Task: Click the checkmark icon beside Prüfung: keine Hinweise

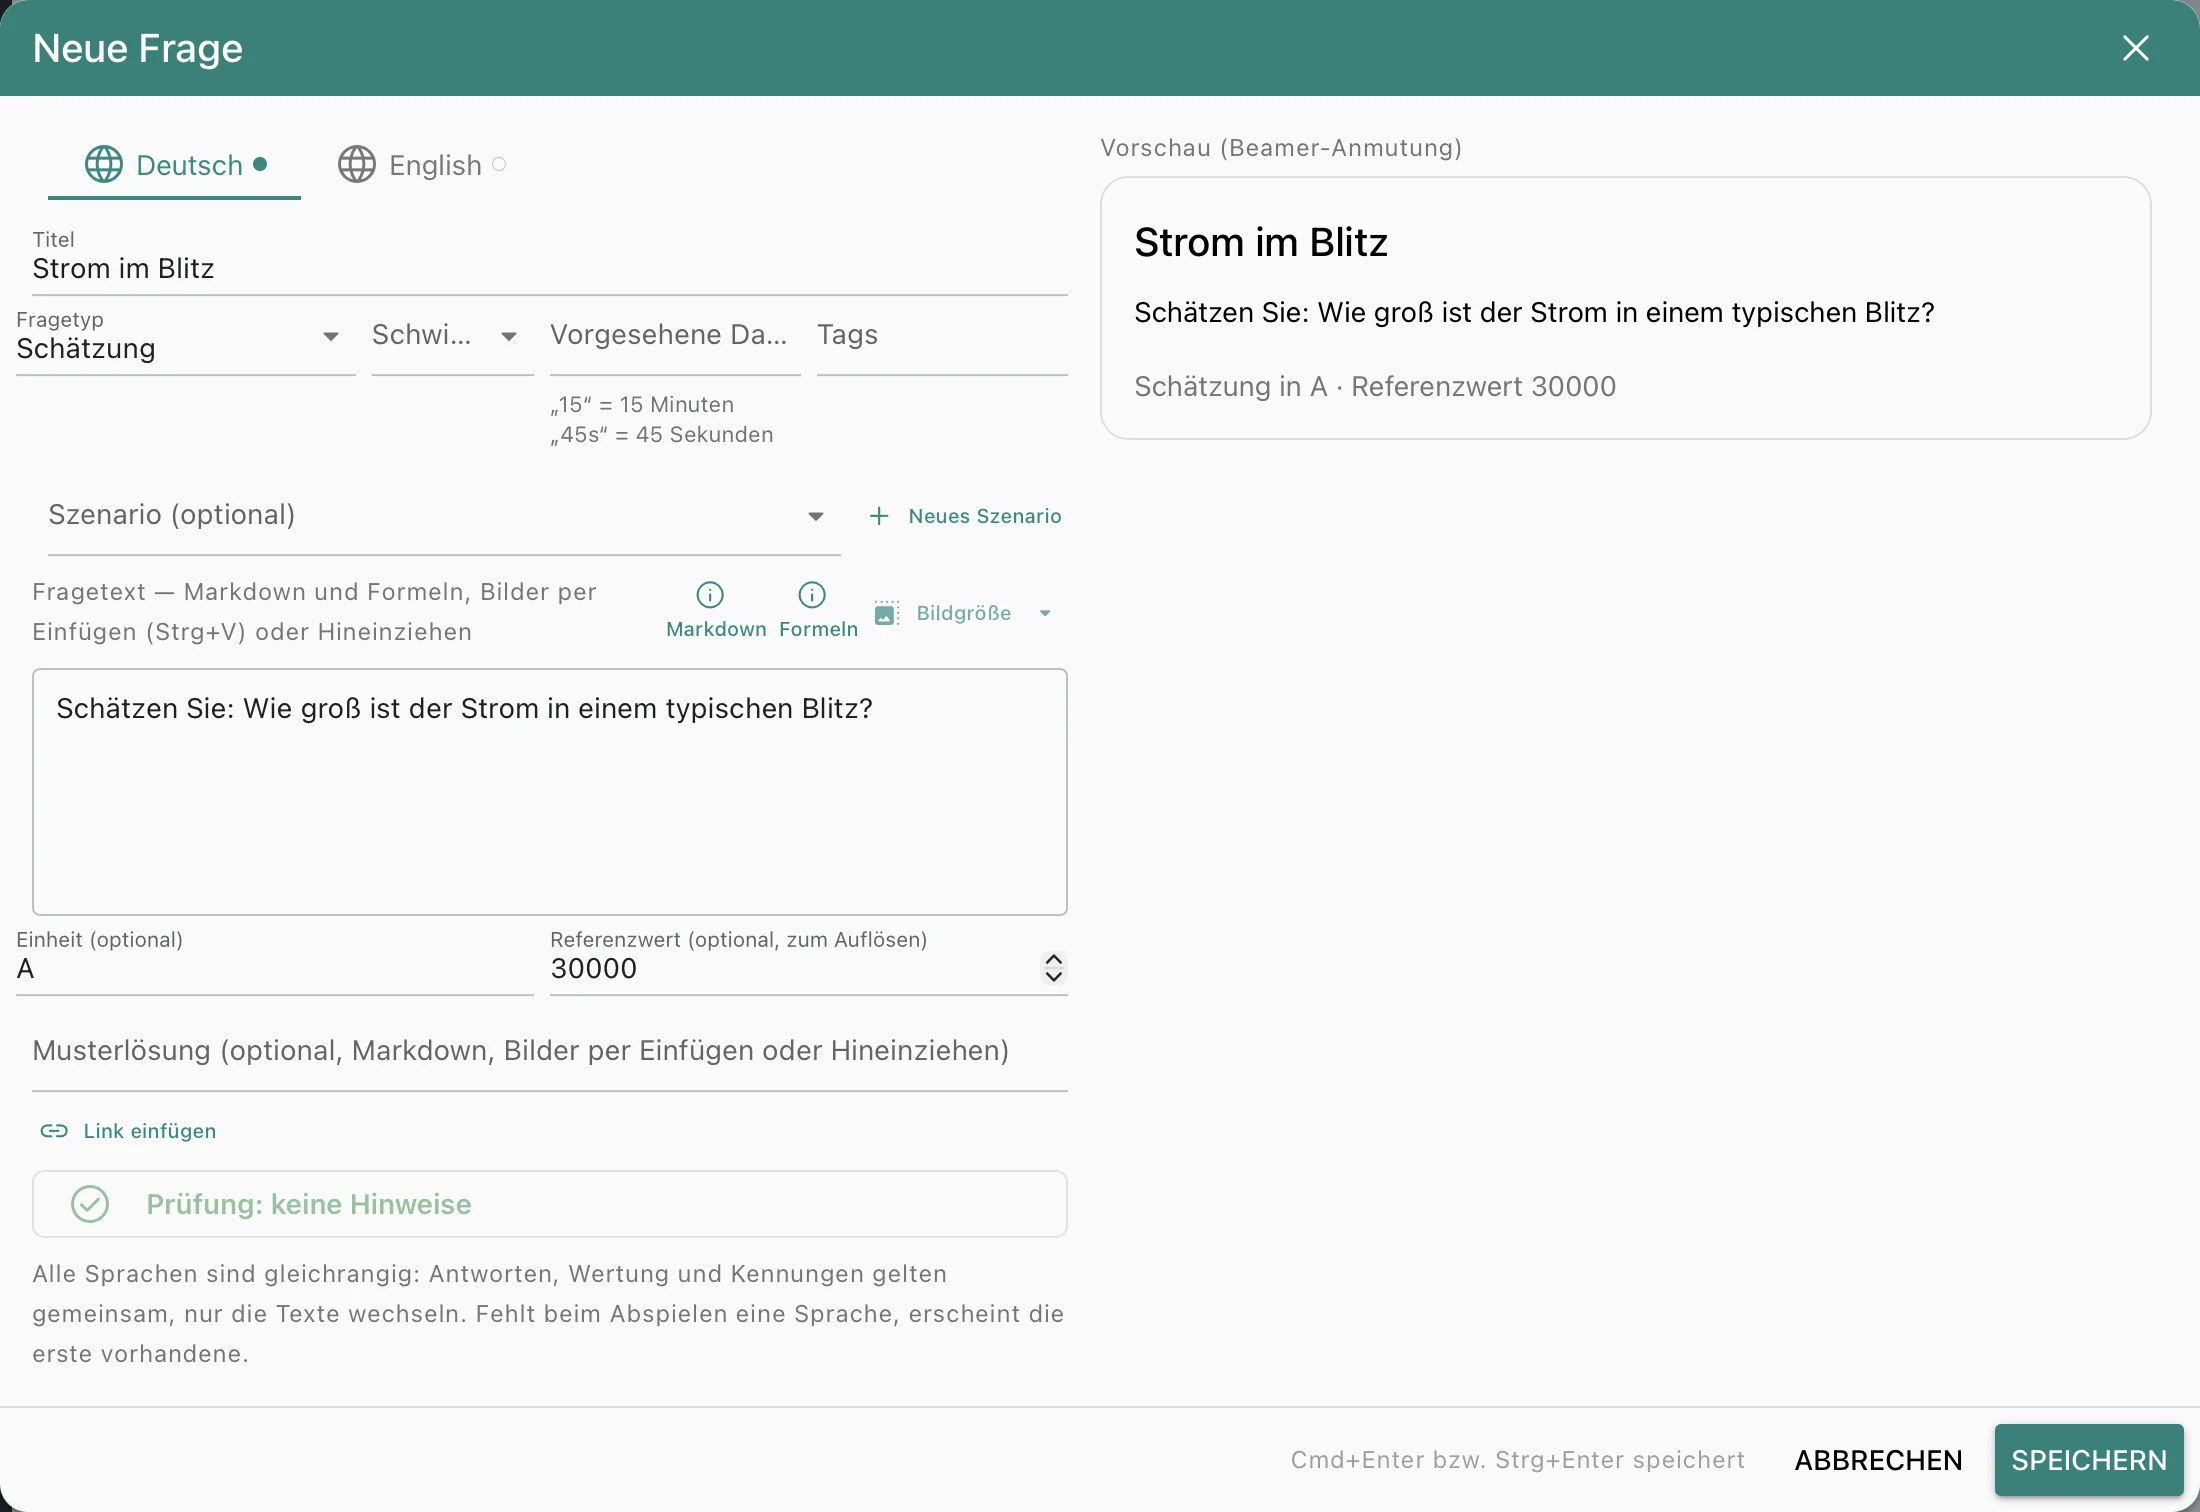Action: point(90,1204)
